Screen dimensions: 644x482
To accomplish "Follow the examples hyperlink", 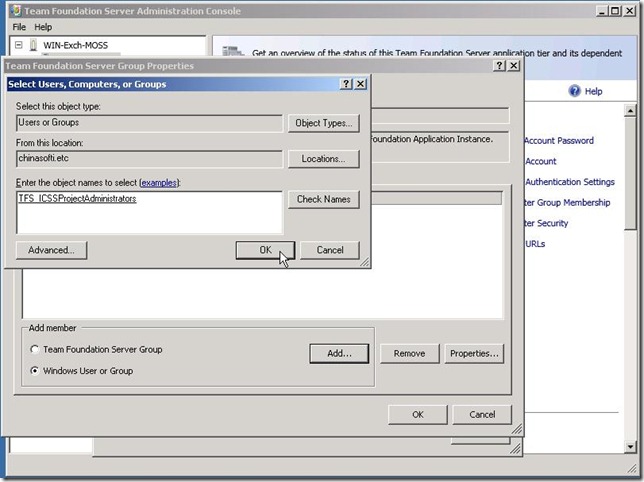I will point(159,183).
